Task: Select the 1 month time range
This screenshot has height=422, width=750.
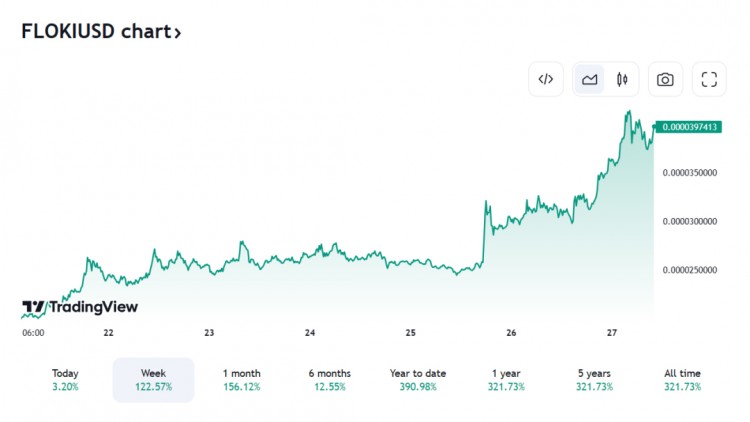Action: click(x=242, y=380)
